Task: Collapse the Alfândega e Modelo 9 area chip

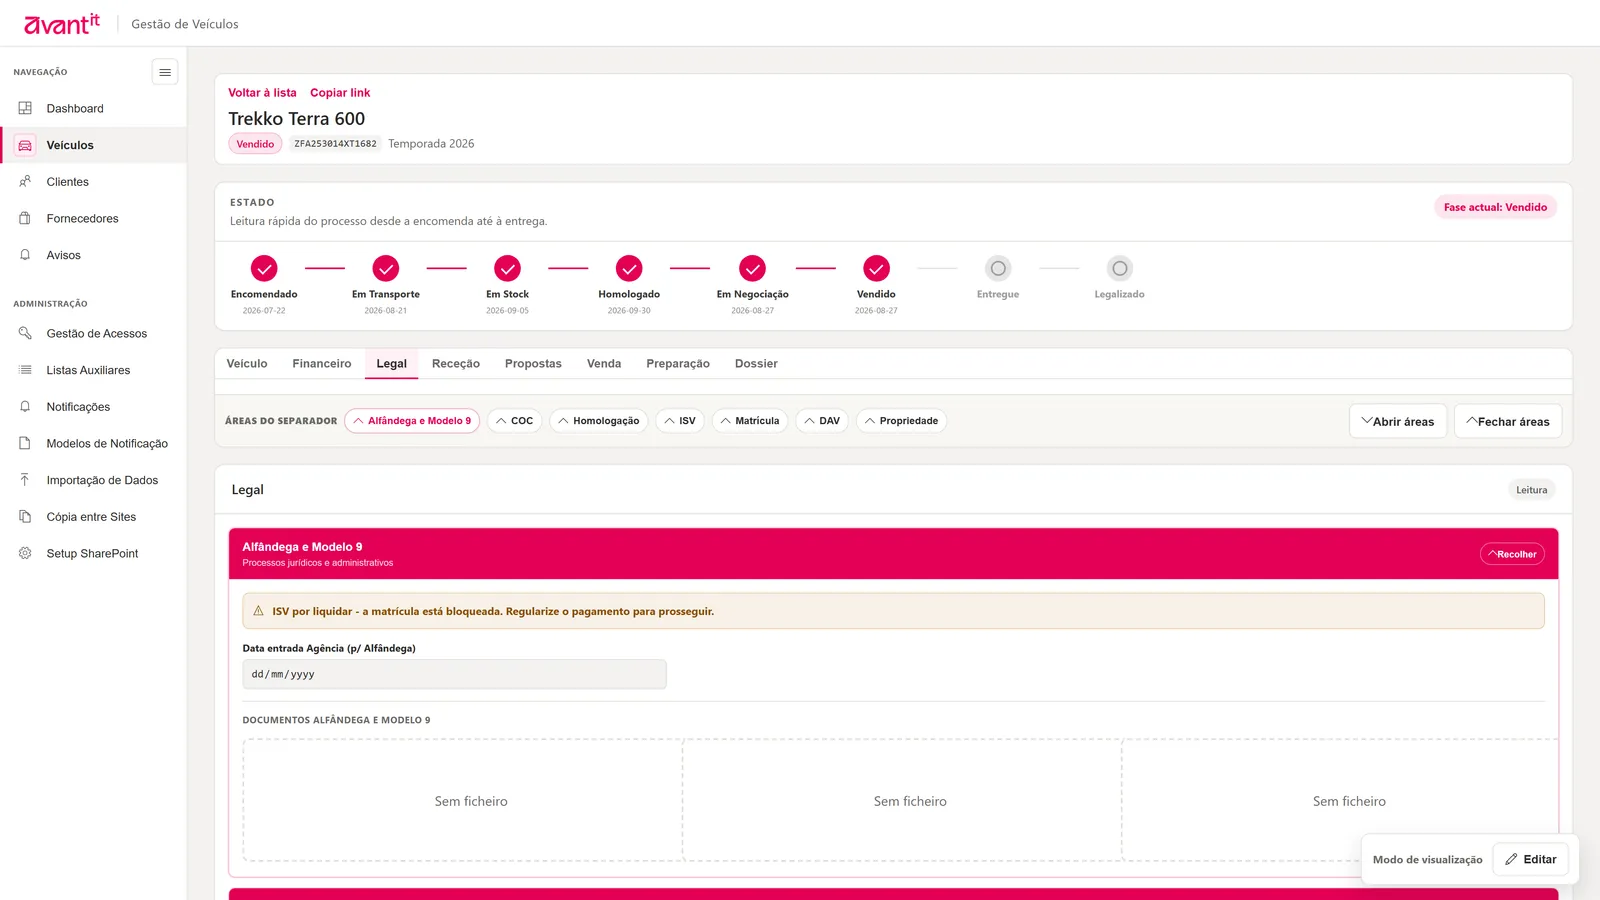Action: (x=412, y=421)
